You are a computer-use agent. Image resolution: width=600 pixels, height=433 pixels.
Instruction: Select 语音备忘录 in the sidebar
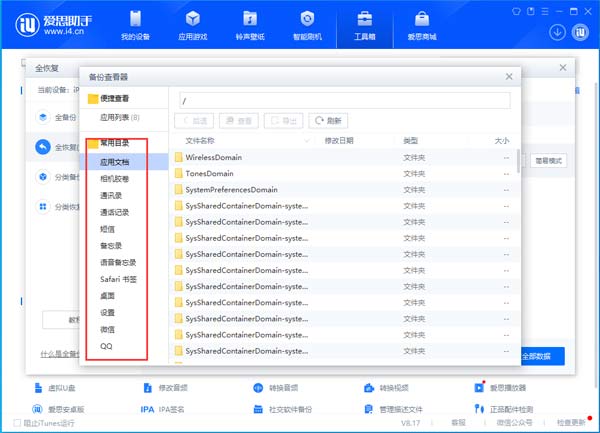(118, 262)
